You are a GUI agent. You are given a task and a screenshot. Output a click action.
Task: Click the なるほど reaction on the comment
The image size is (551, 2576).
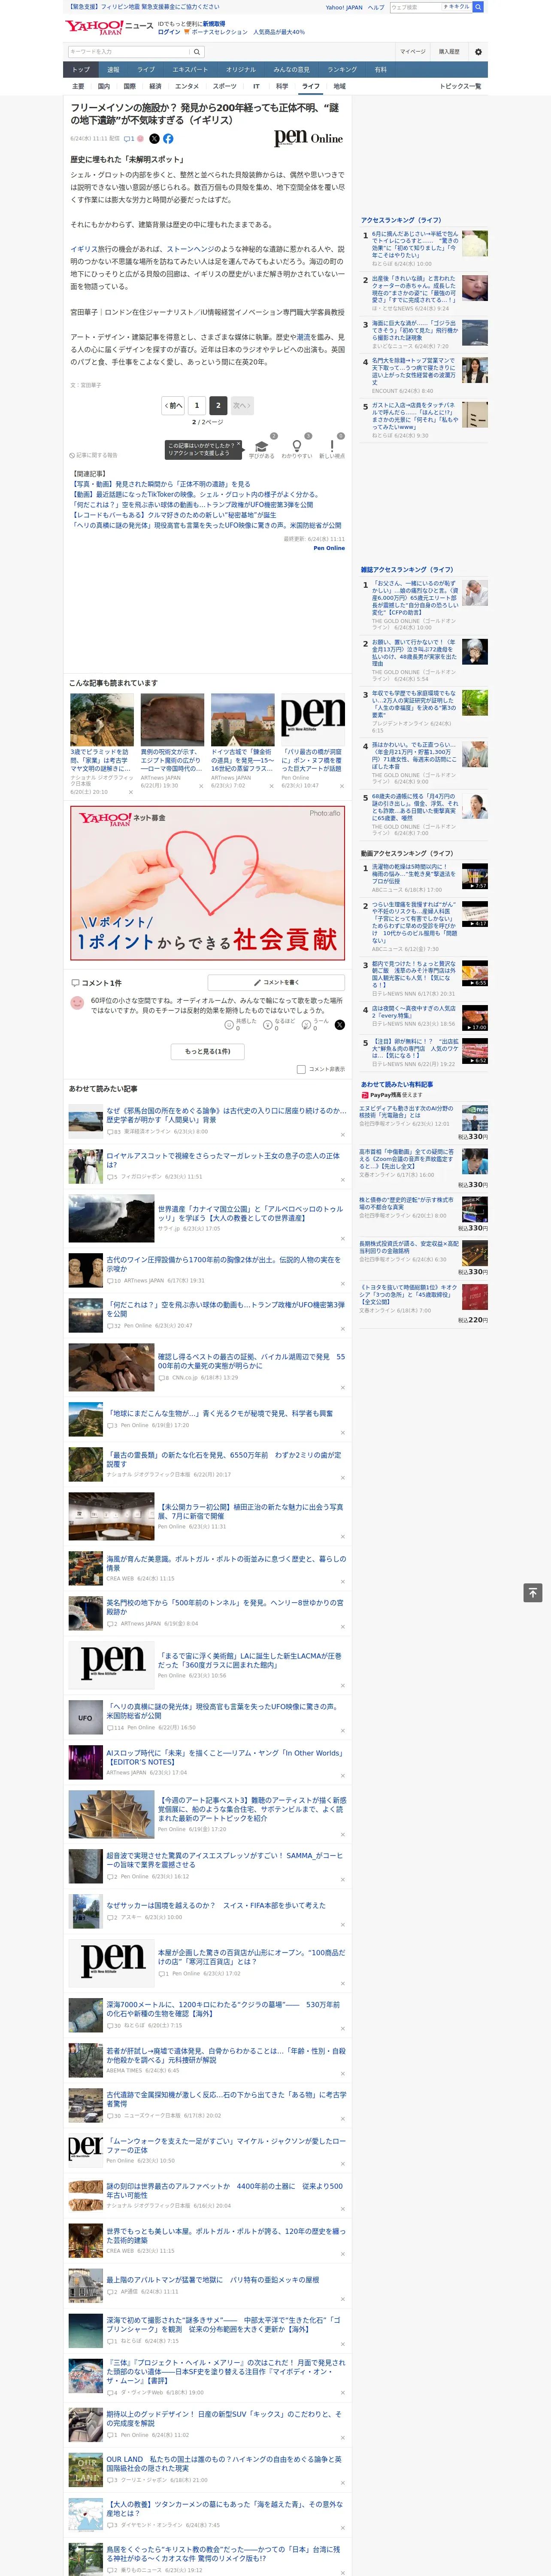(280, 1024)
